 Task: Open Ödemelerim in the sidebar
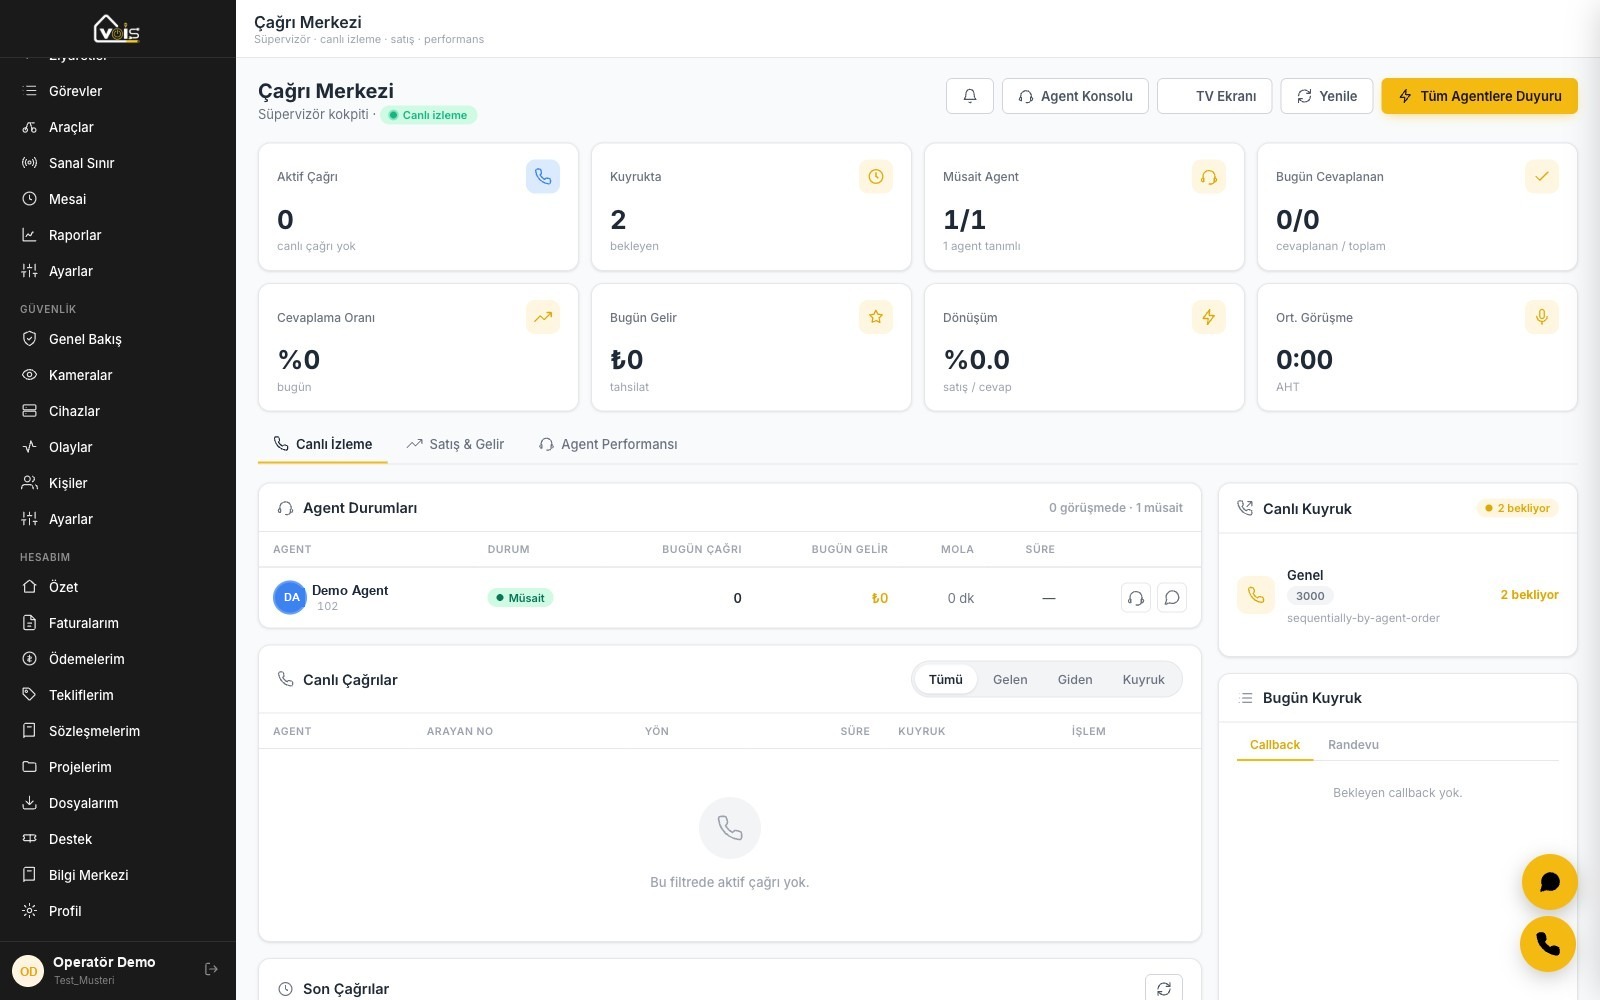118,659
